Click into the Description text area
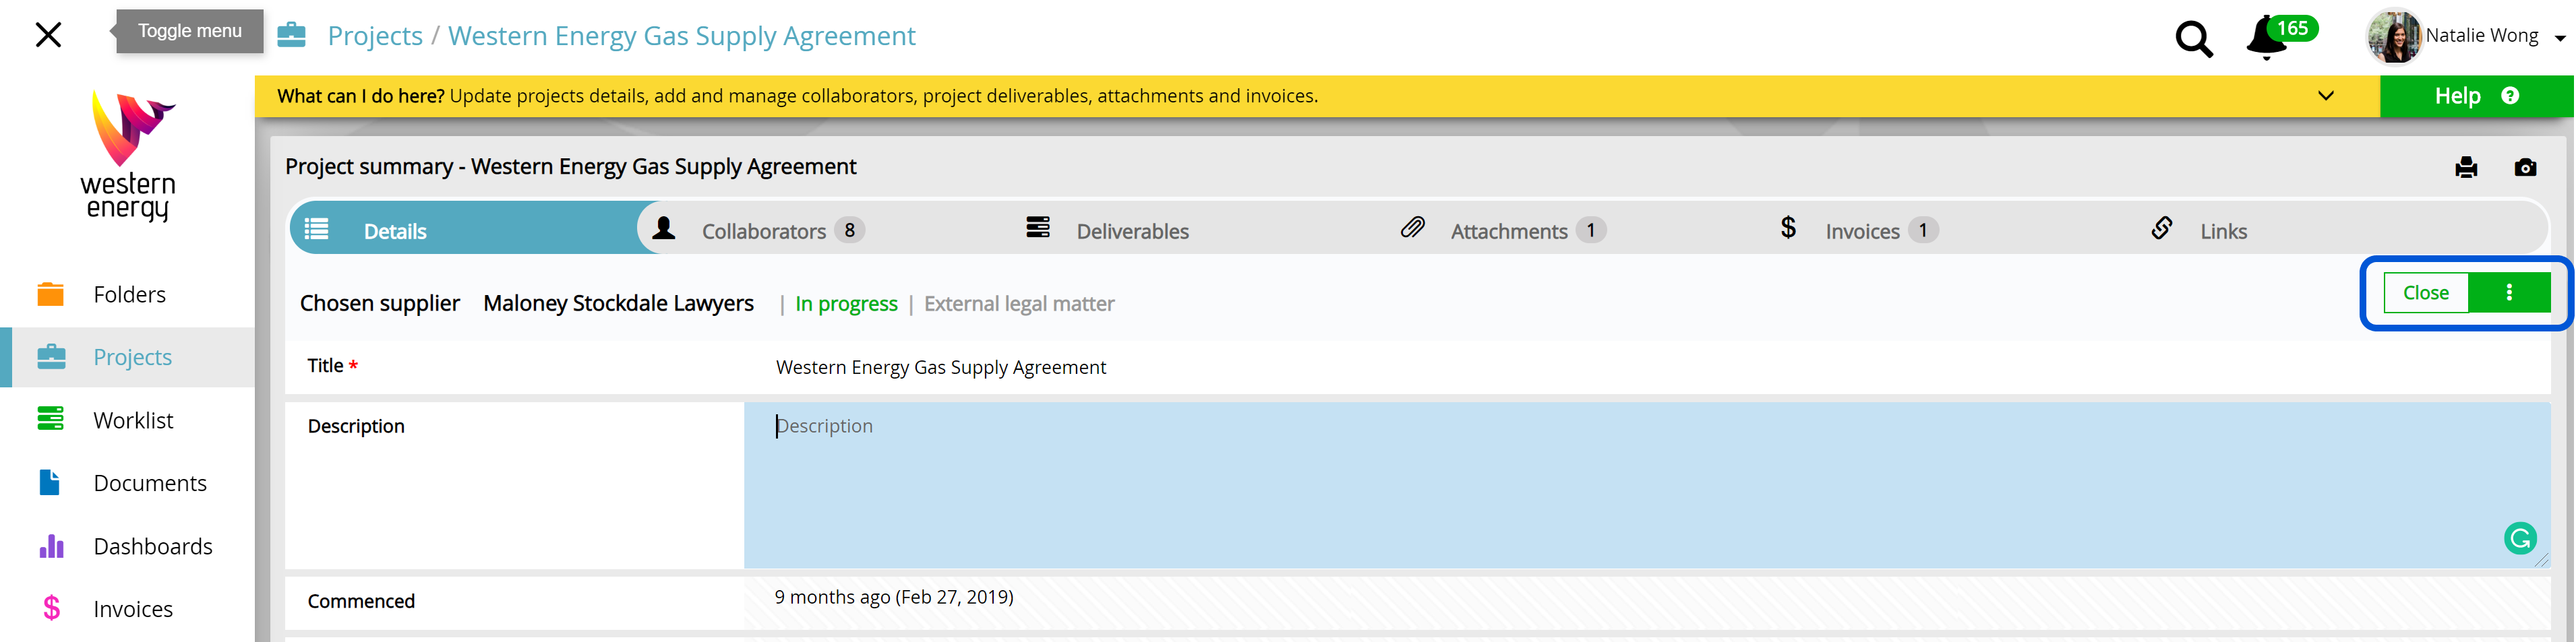The width and height of the screenshot is (2576, 642). (x=1647, y=486)
